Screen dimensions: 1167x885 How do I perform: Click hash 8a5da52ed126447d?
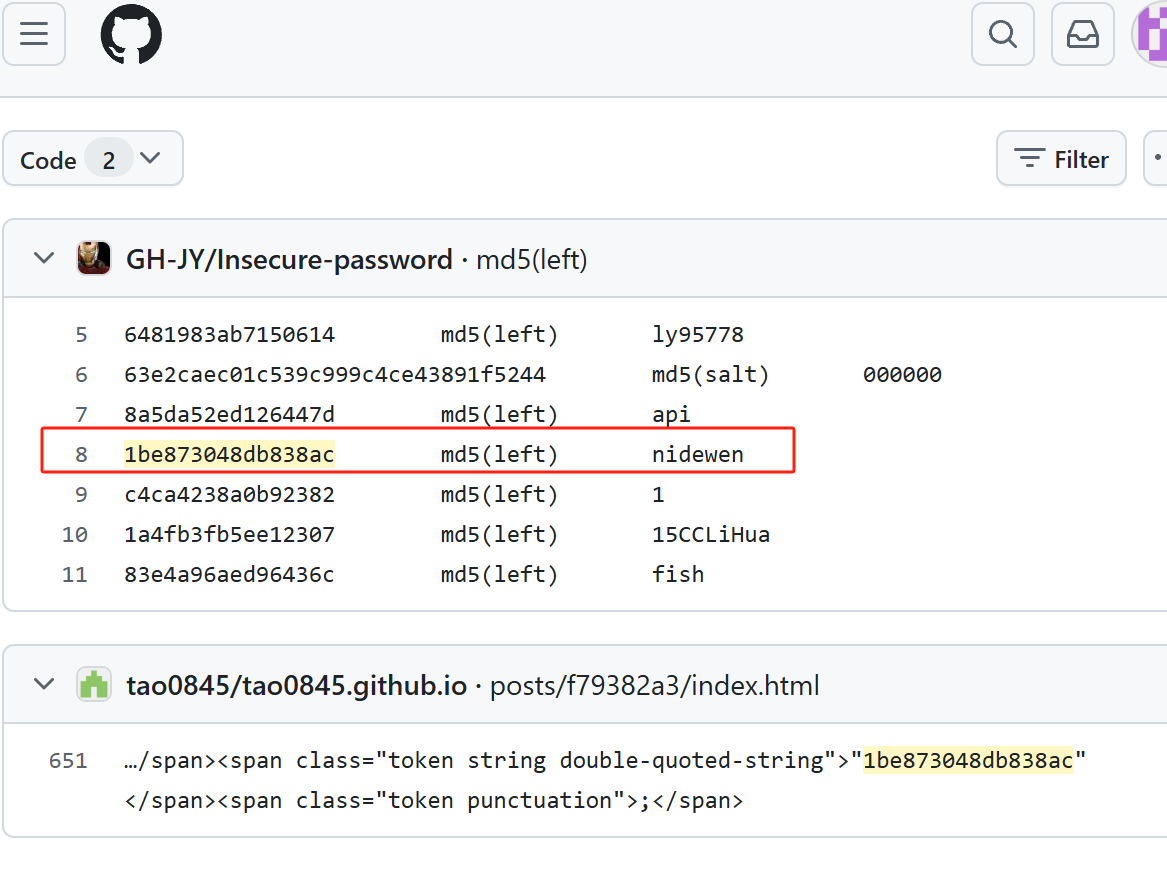click(229, 415)
